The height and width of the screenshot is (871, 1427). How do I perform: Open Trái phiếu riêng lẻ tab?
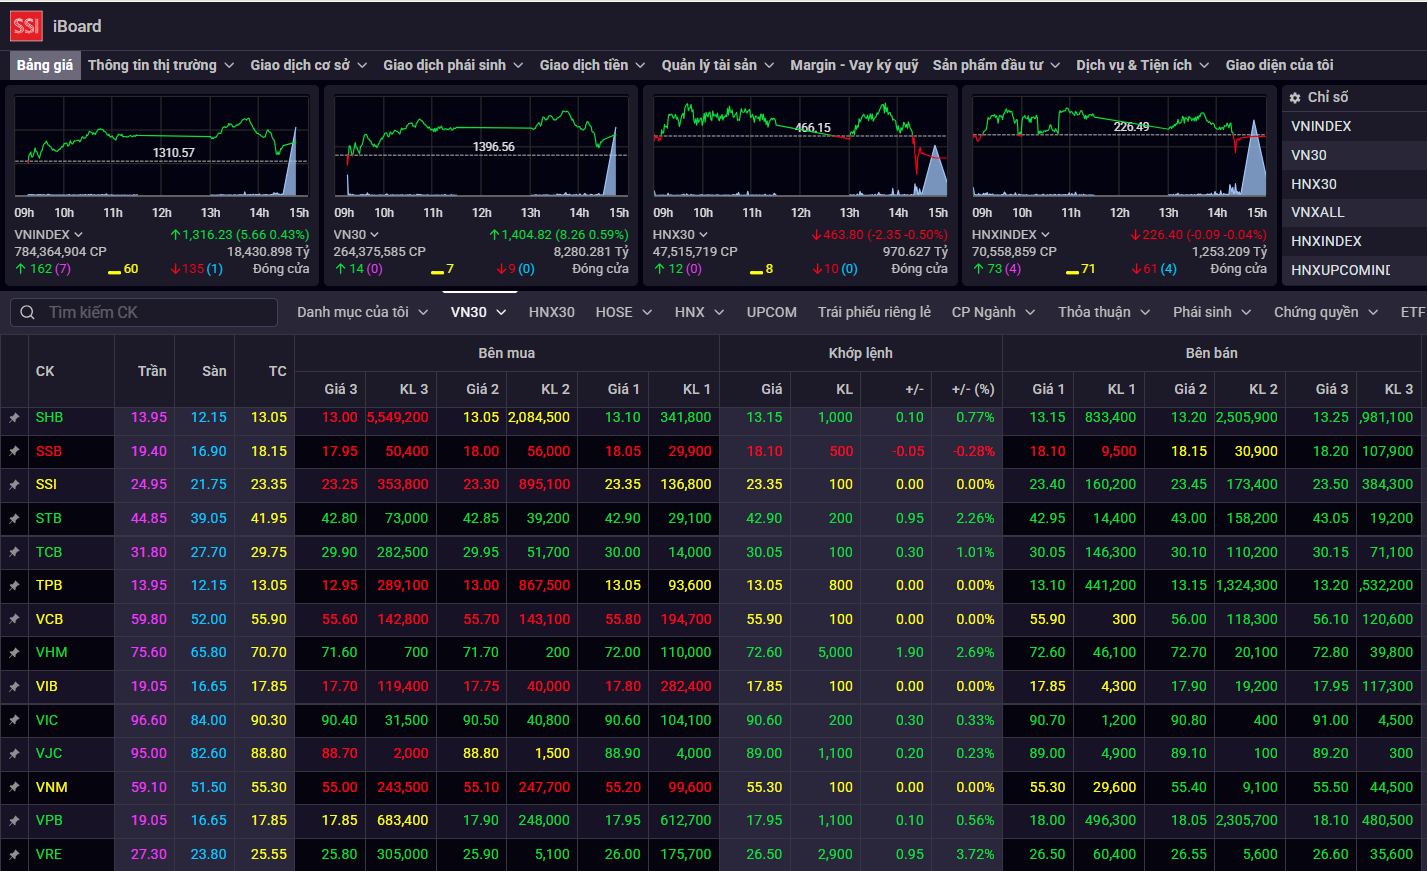click(874, 312)
